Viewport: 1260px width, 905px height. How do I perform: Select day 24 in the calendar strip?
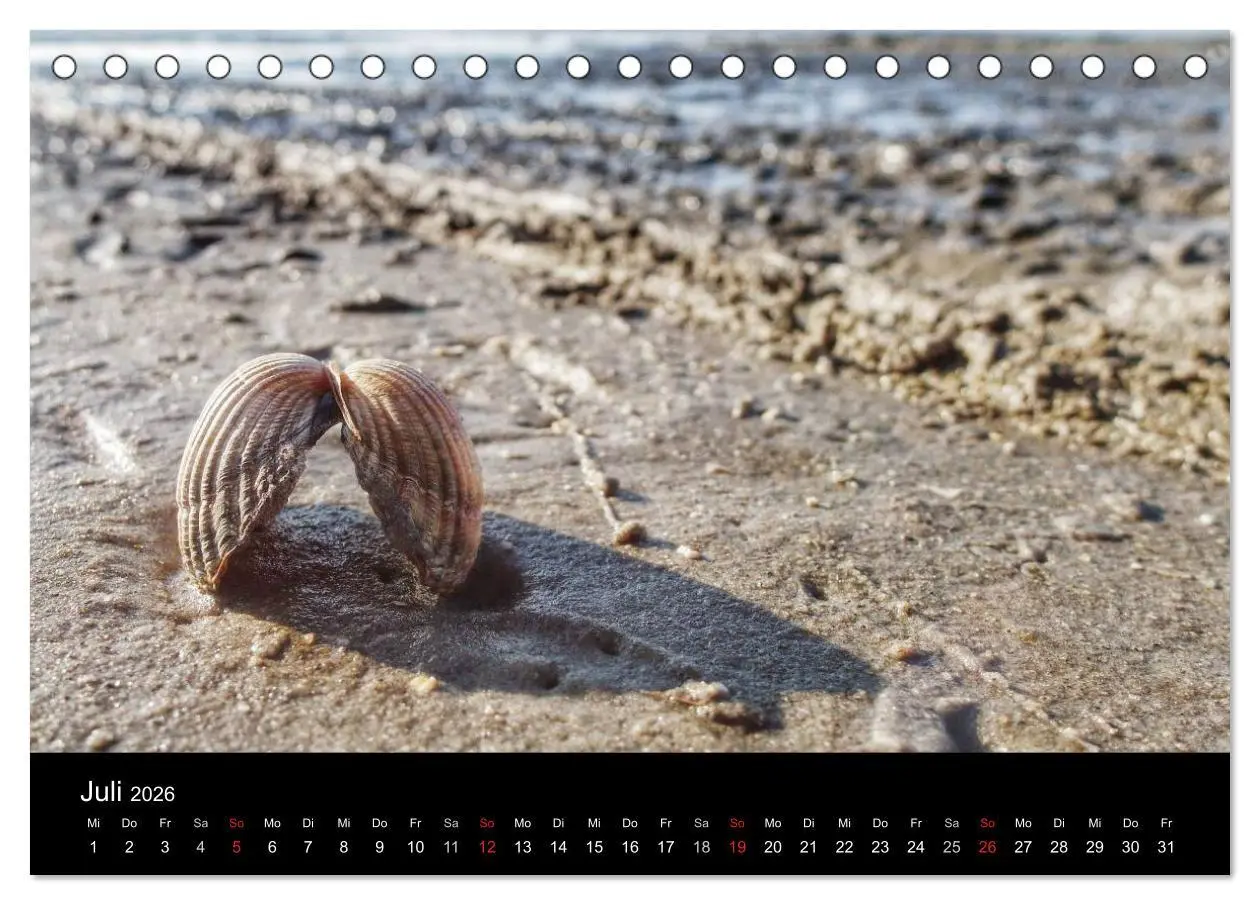pyautogui.click(x=916, y=847)
